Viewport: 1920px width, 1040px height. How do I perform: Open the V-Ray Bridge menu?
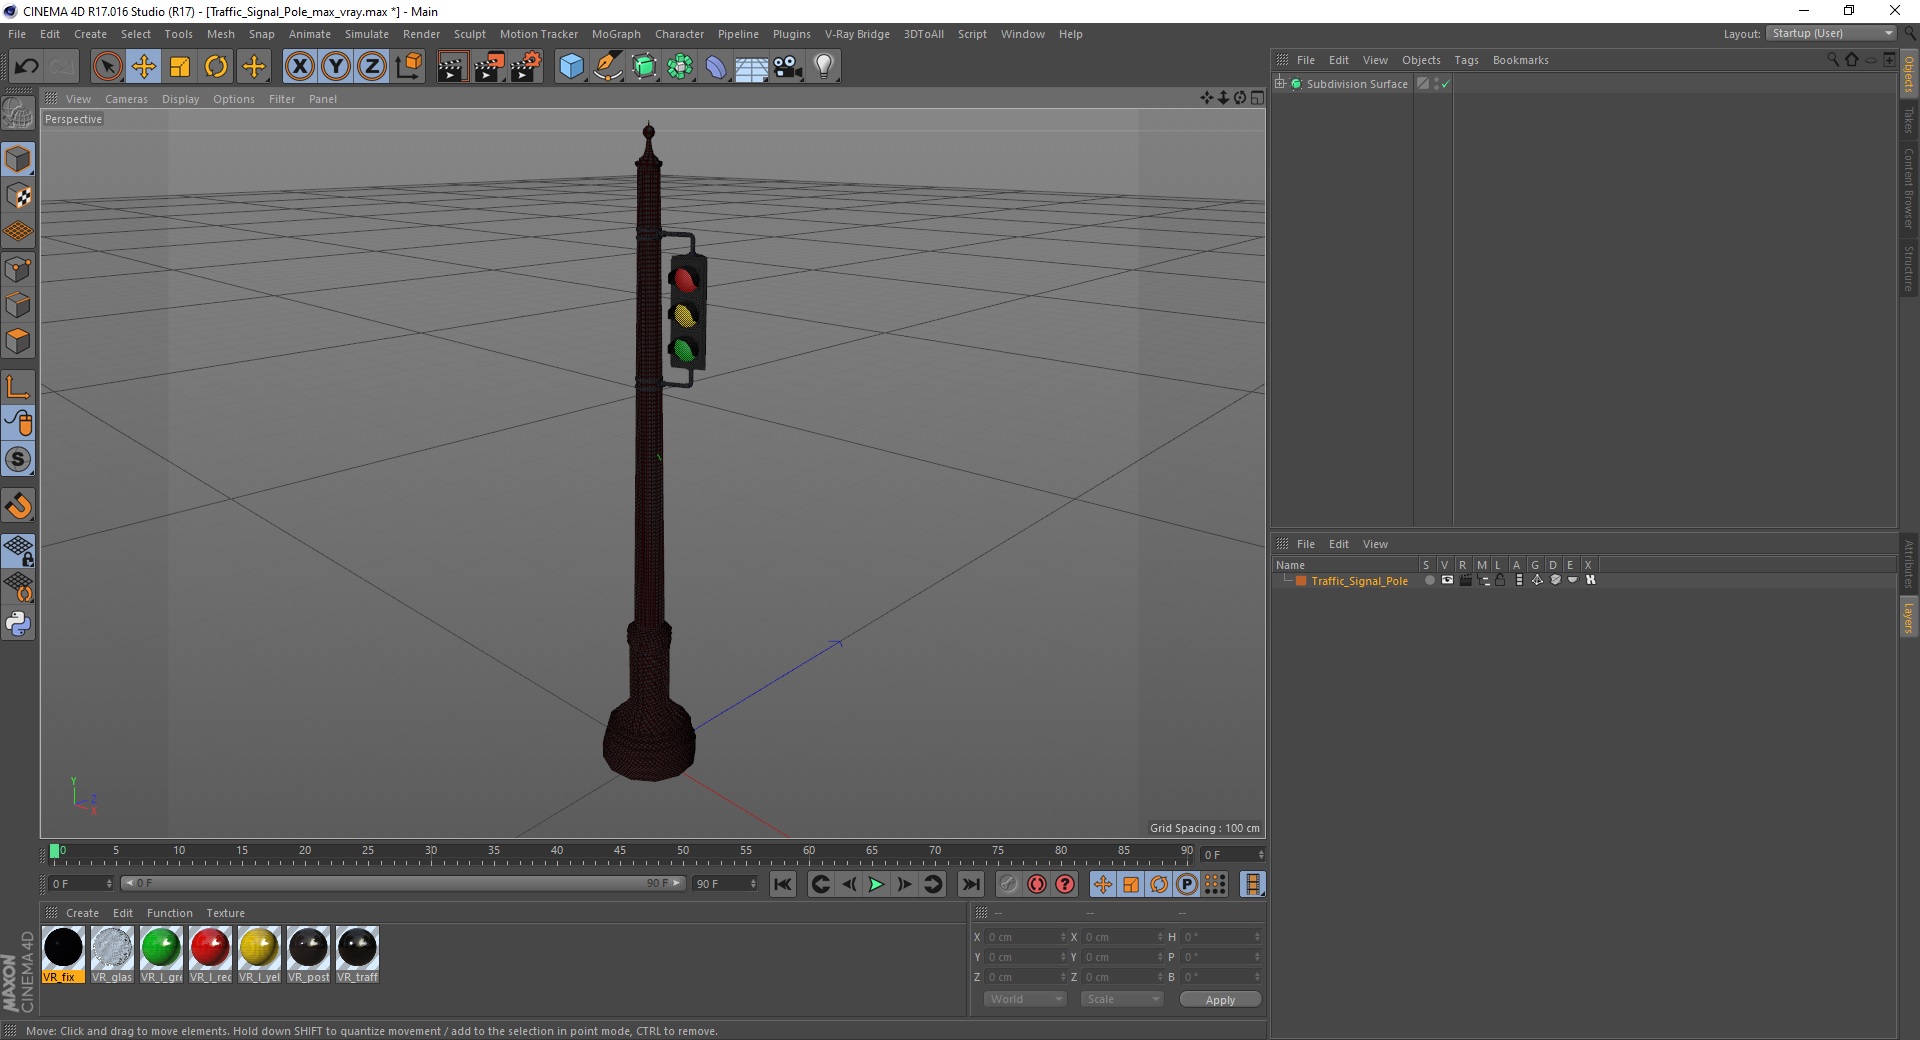pyautogui.click(x=857, y=34)
